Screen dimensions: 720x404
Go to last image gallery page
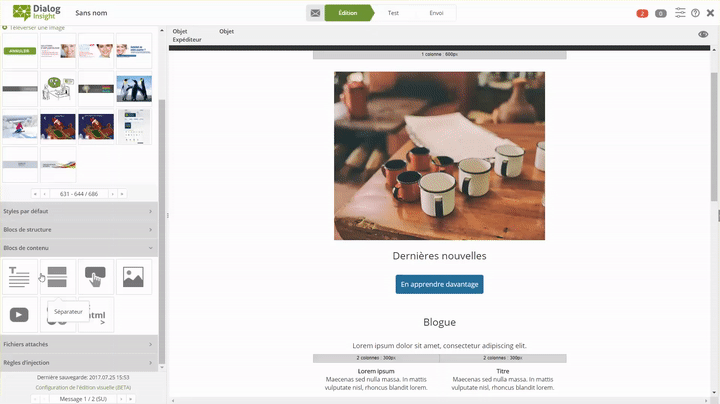[x=122, y=194]
